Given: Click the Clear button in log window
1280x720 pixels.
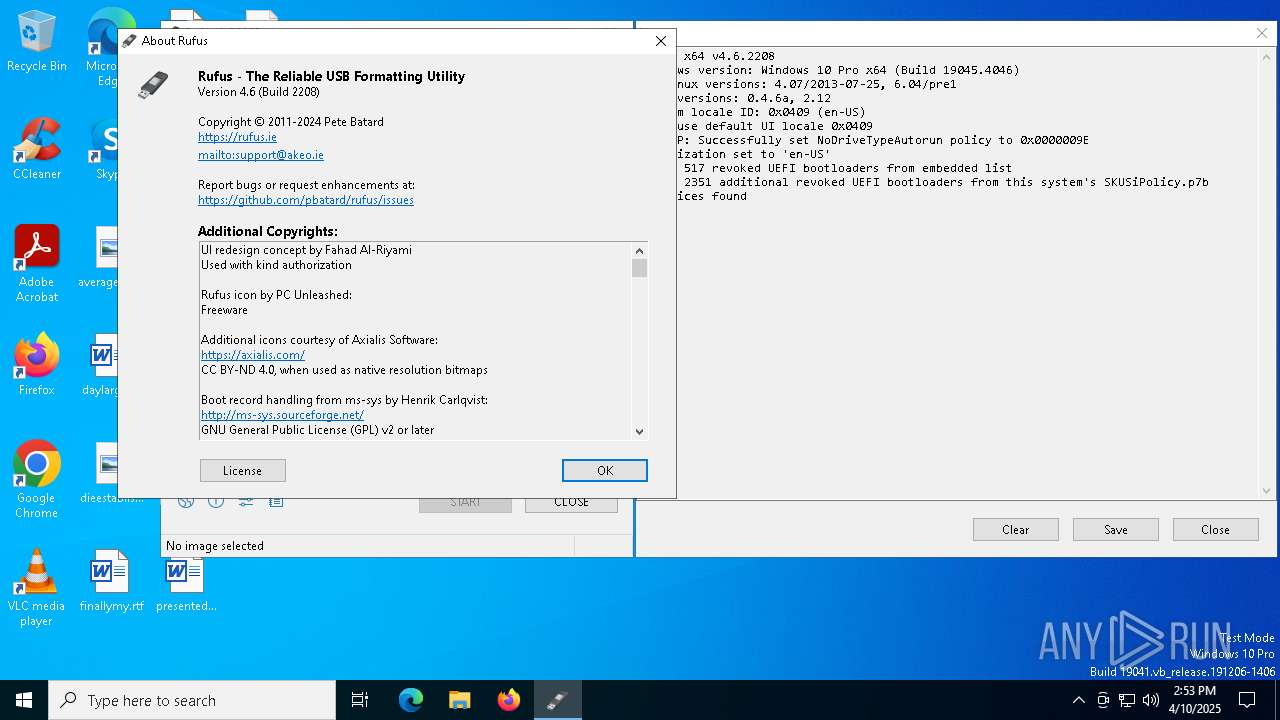Looking at the screenshot, I should click(x=1016, y=530).
